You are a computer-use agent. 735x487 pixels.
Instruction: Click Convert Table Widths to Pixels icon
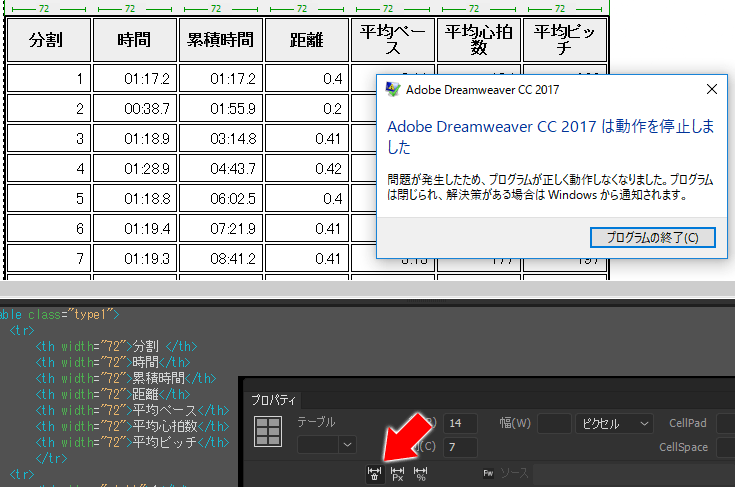[397, 474]
